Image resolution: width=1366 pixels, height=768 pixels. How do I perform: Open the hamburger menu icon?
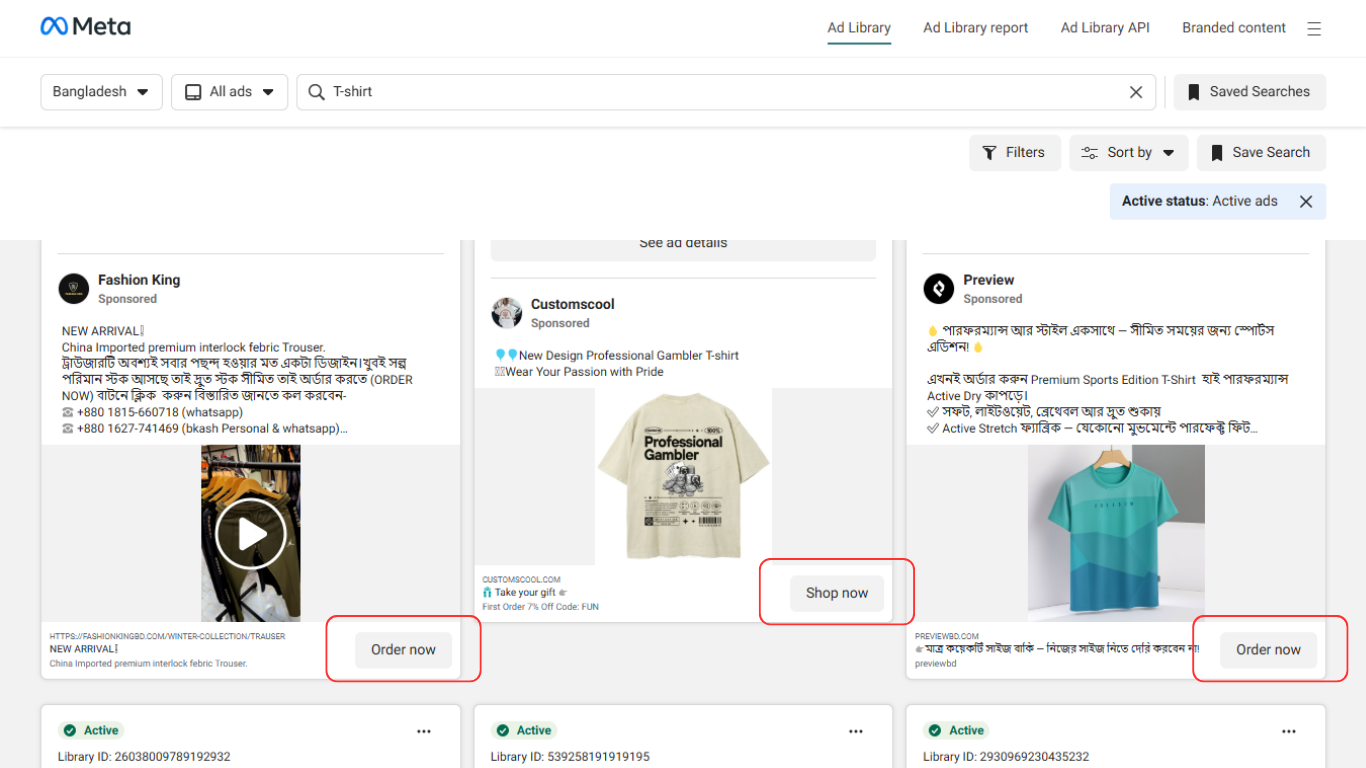(1314, 29)
